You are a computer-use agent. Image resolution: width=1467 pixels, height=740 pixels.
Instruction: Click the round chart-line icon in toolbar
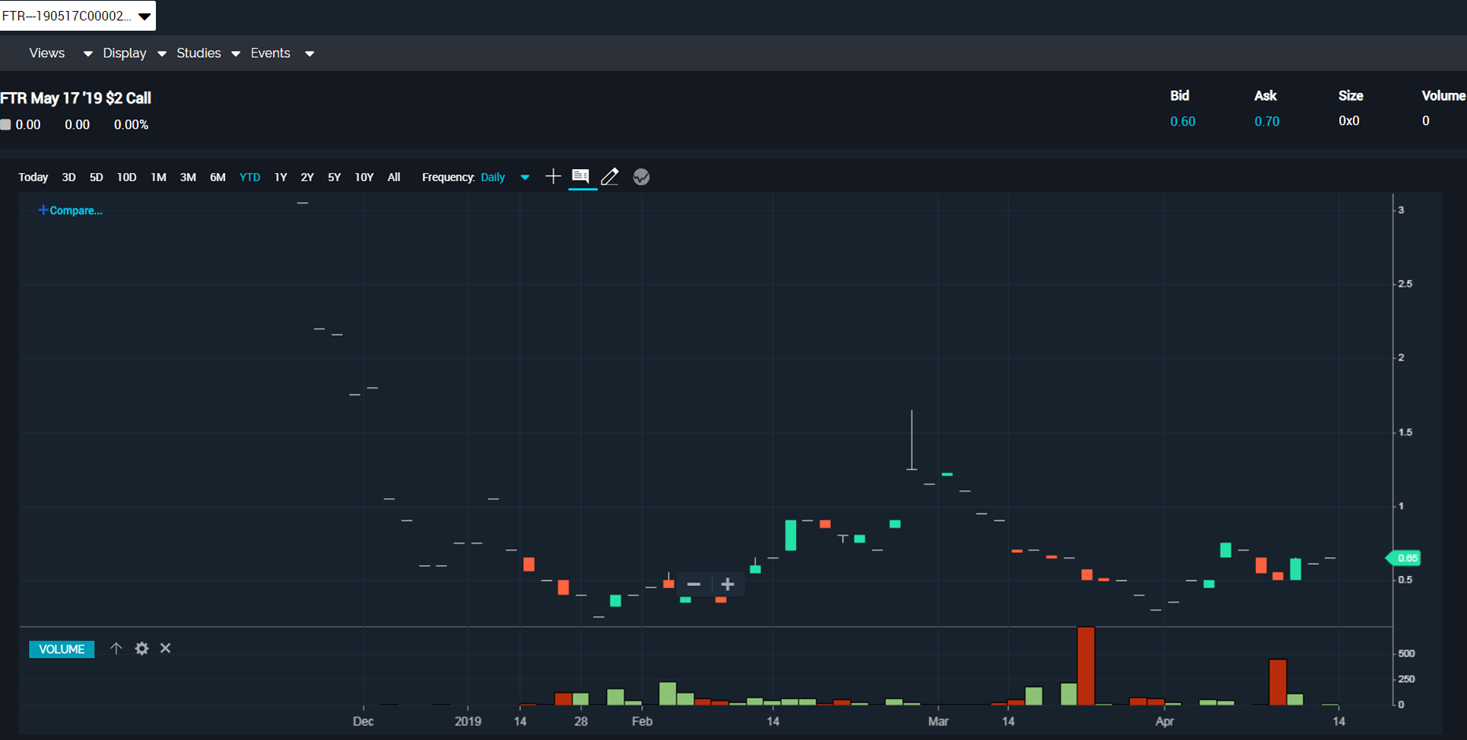tap(641, 177)
